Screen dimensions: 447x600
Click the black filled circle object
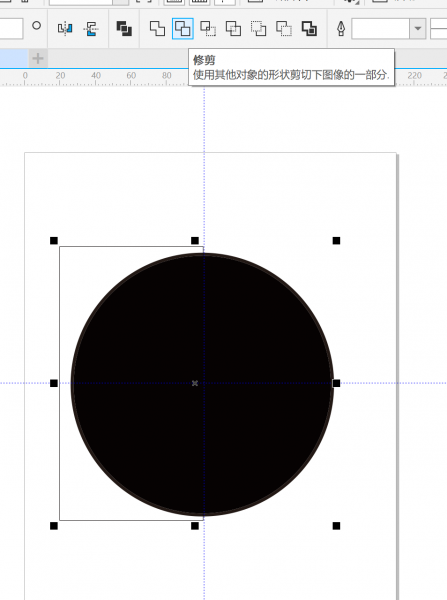[202, 384]
